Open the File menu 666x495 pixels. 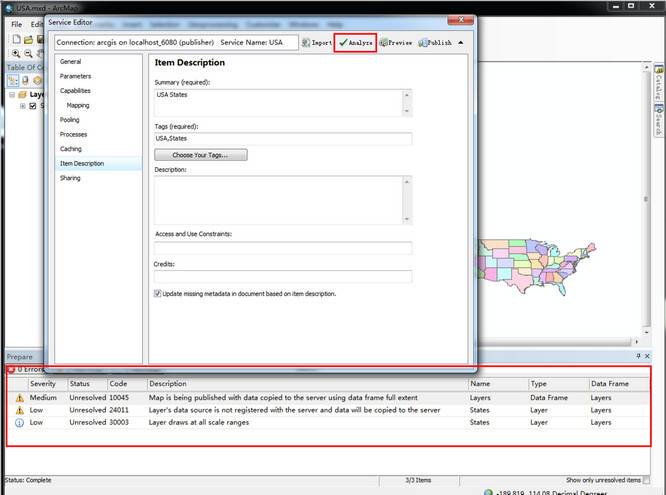coord(17,24)
